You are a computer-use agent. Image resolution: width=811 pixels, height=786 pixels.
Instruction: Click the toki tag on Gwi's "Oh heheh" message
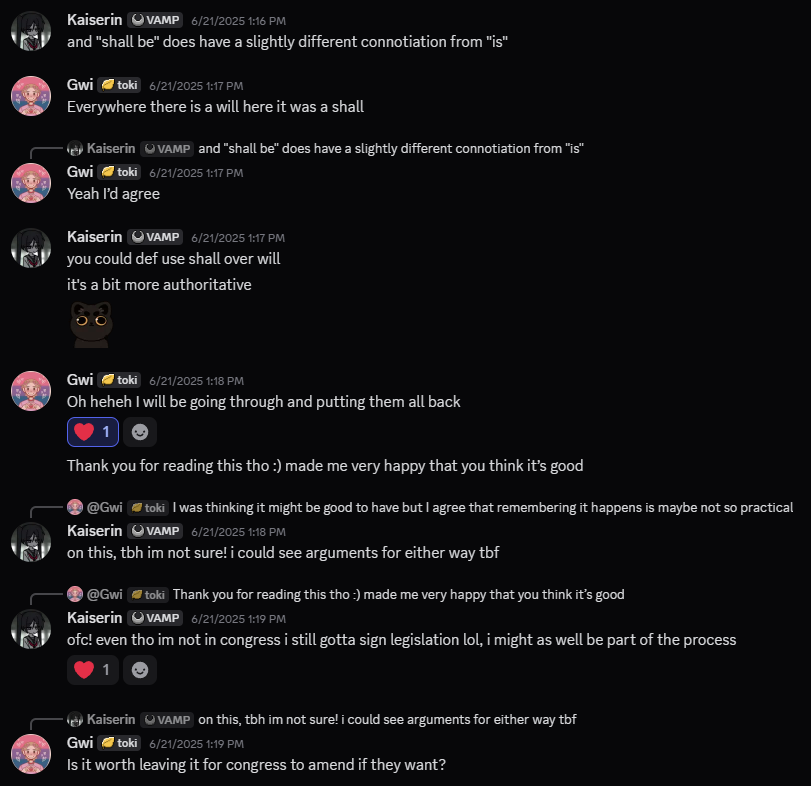tap(119, 380)
